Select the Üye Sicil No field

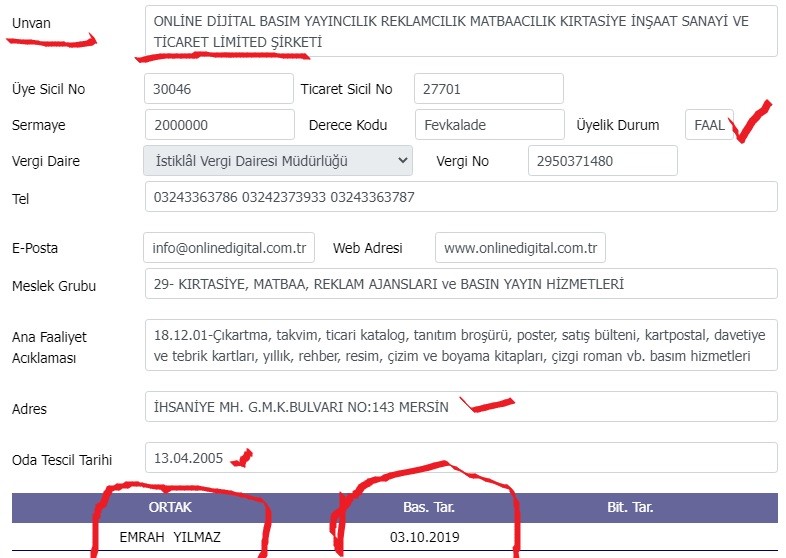(219, 89)
